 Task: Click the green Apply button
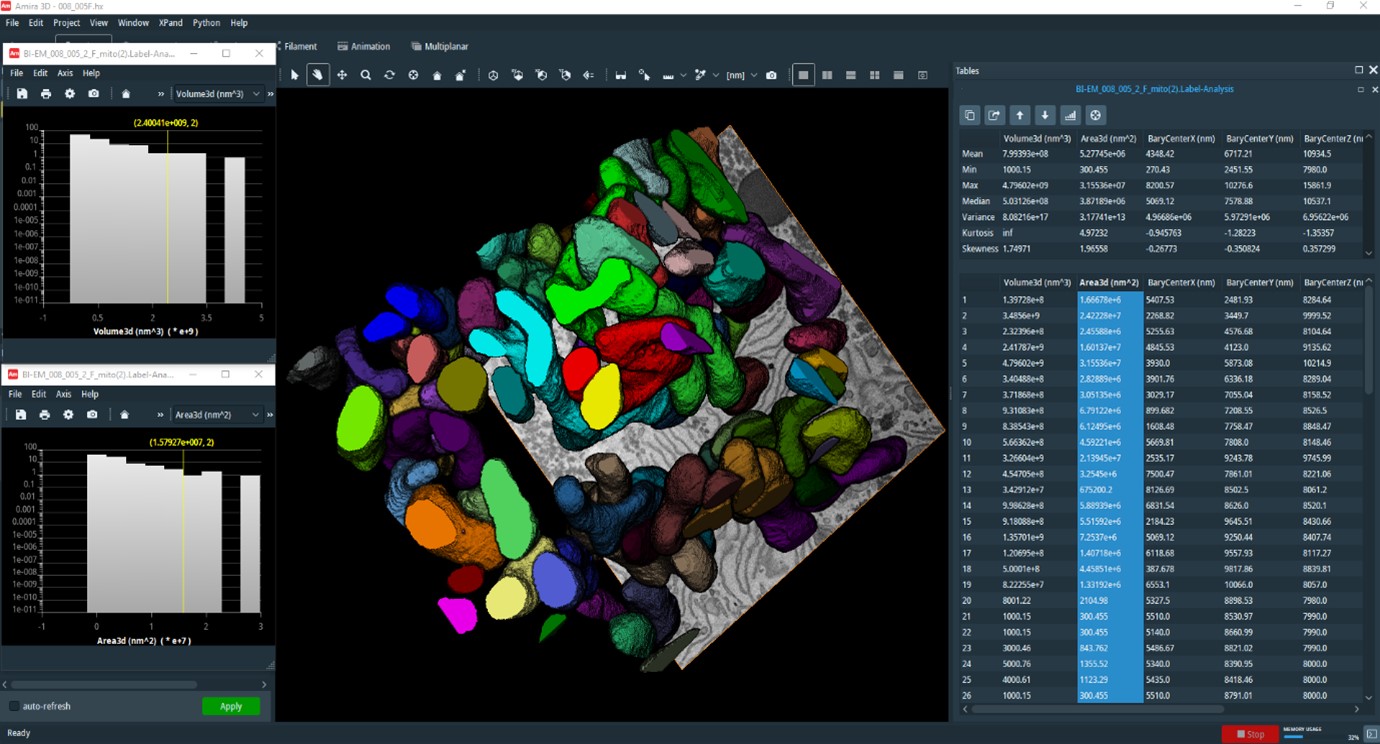tap(231, 706)
